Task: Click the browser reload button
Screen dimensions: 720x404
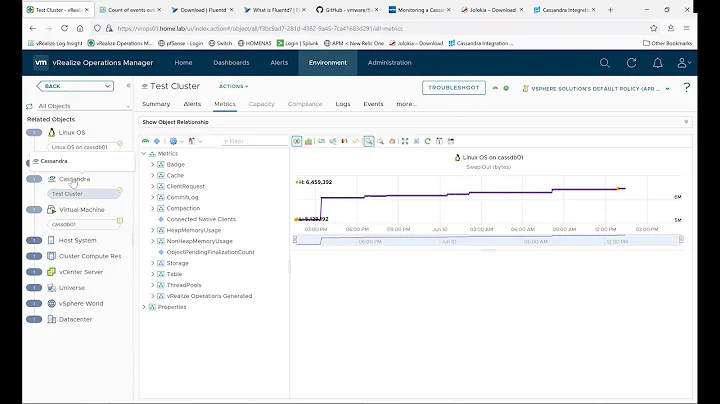Action: [x=64, y=28]
